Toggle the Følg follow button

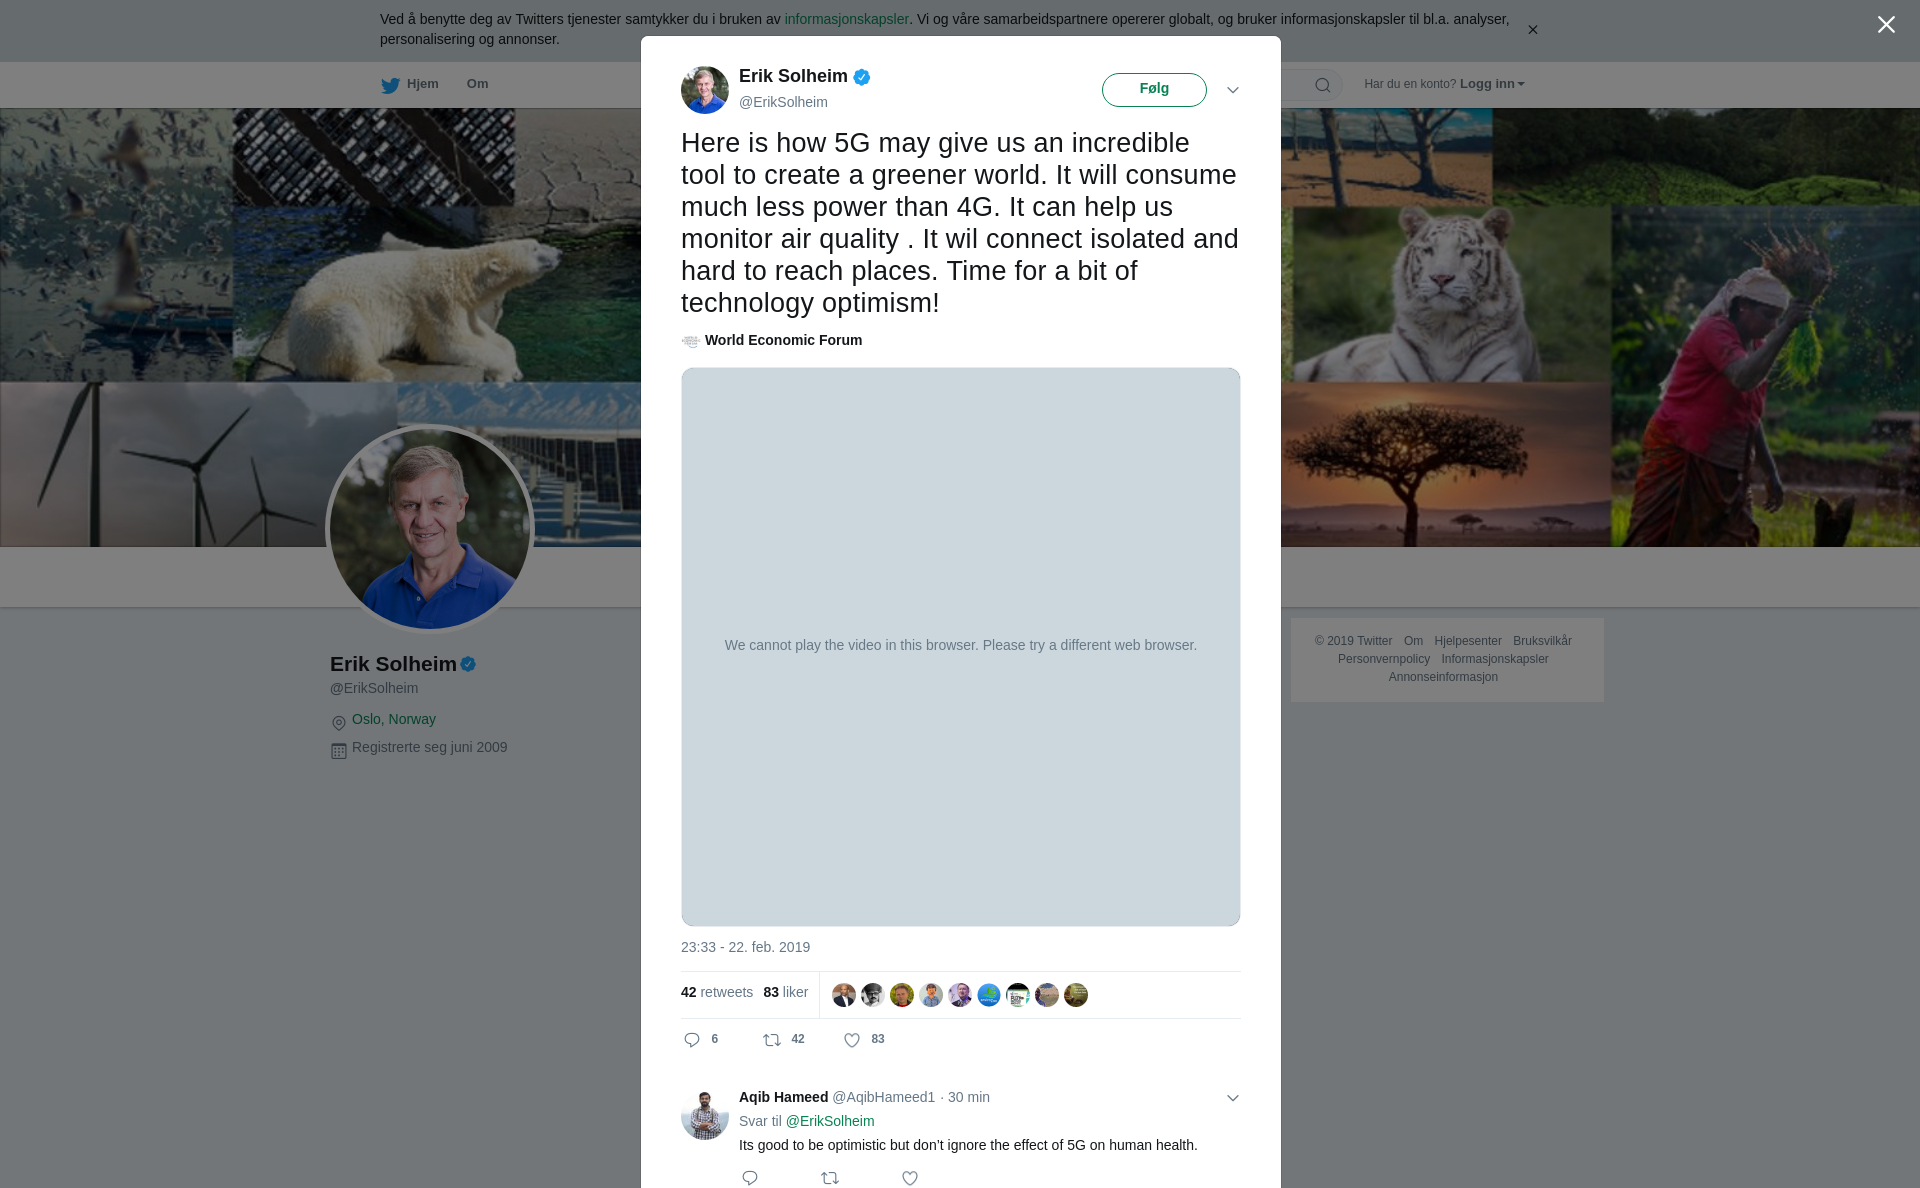(x=1154, y=89)
